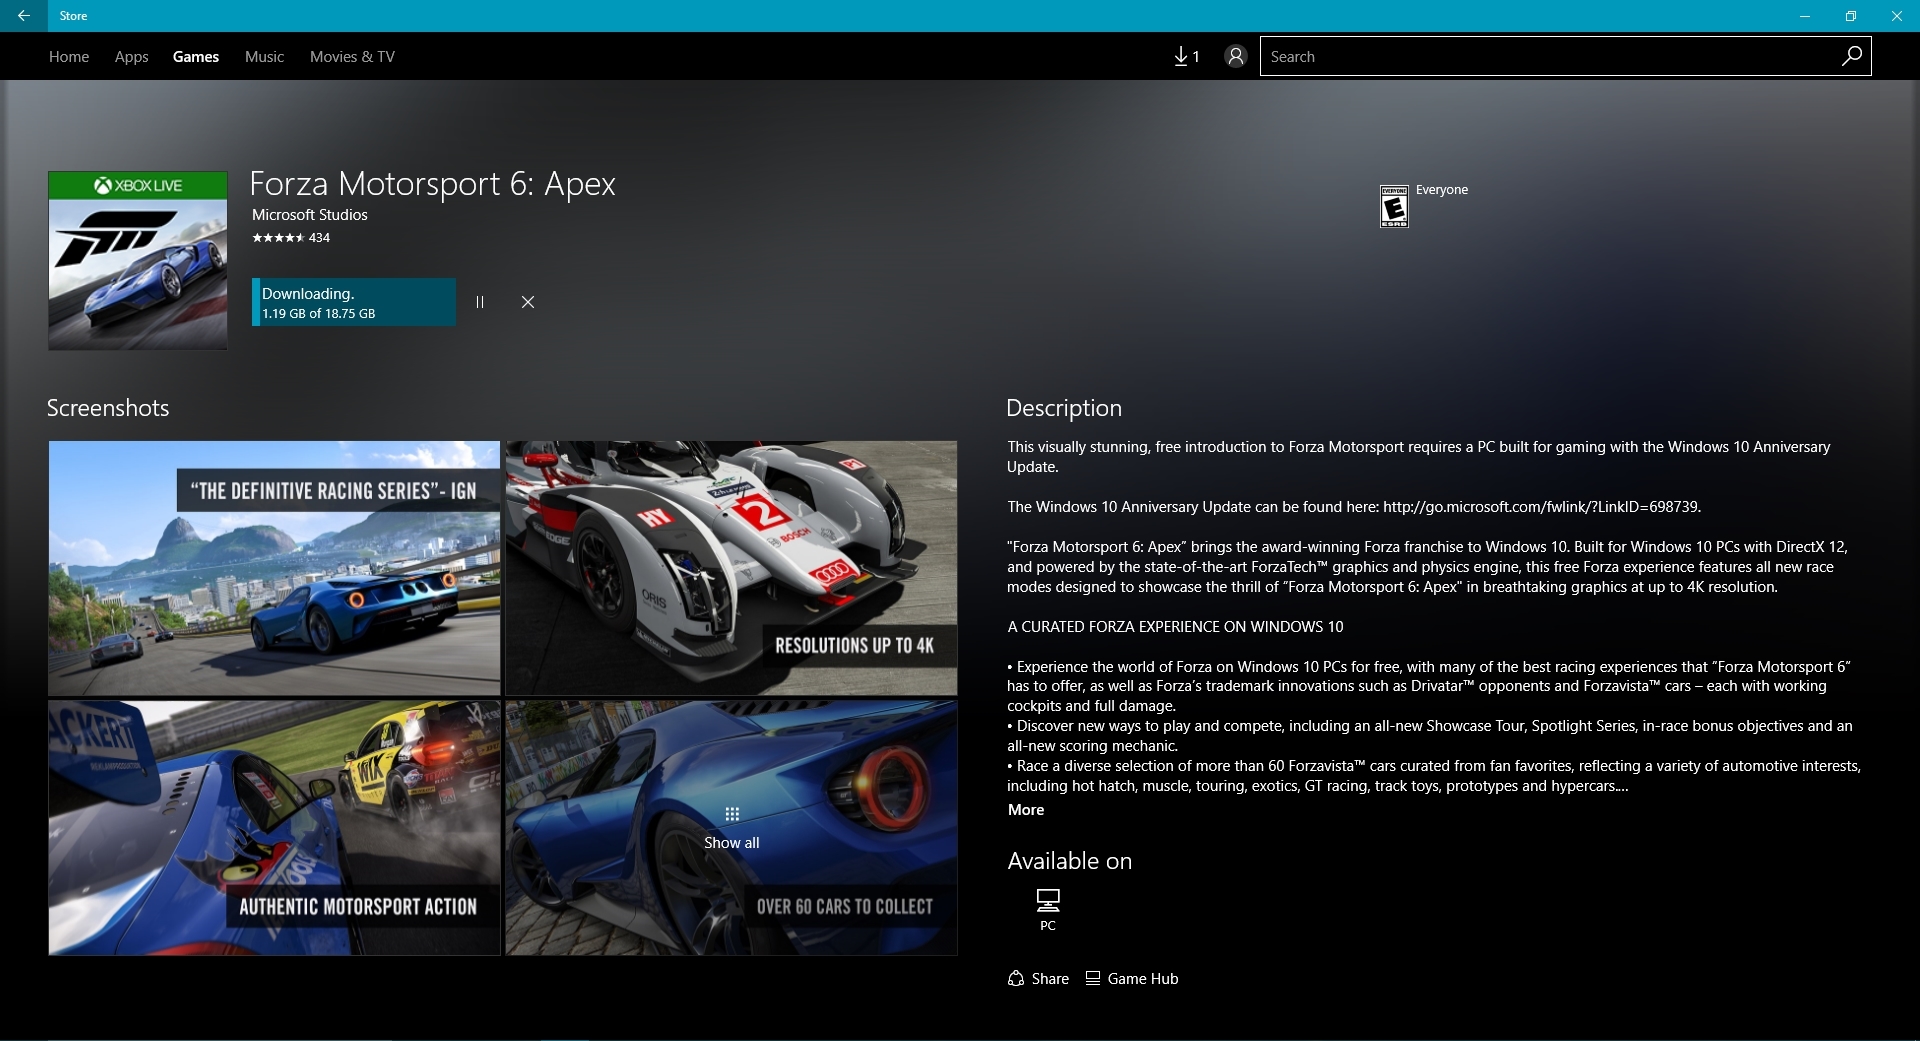Screen dimensions: 1920x1041
Task: Go to the Home tab
Action: (x=69, y=56)
